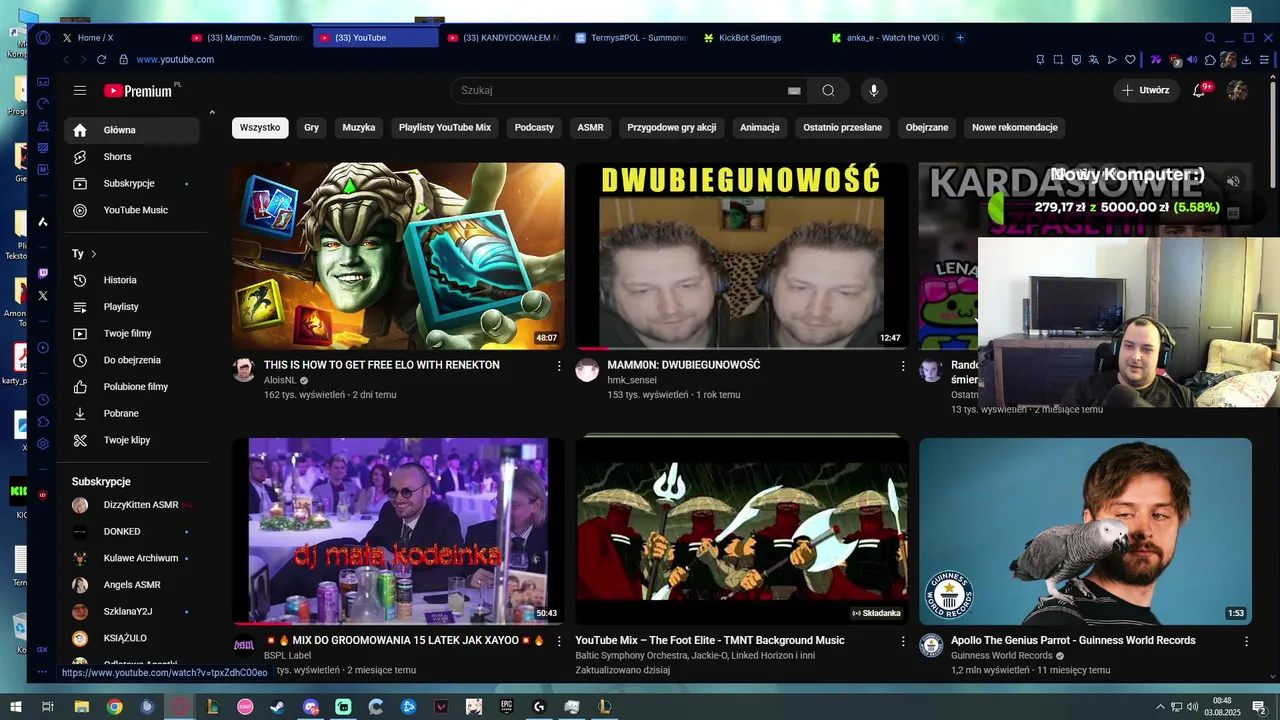Open more options for MIX DO GROOMOWANIA video
Viewport: 1280px width, 720px height.
coord(559,641)
